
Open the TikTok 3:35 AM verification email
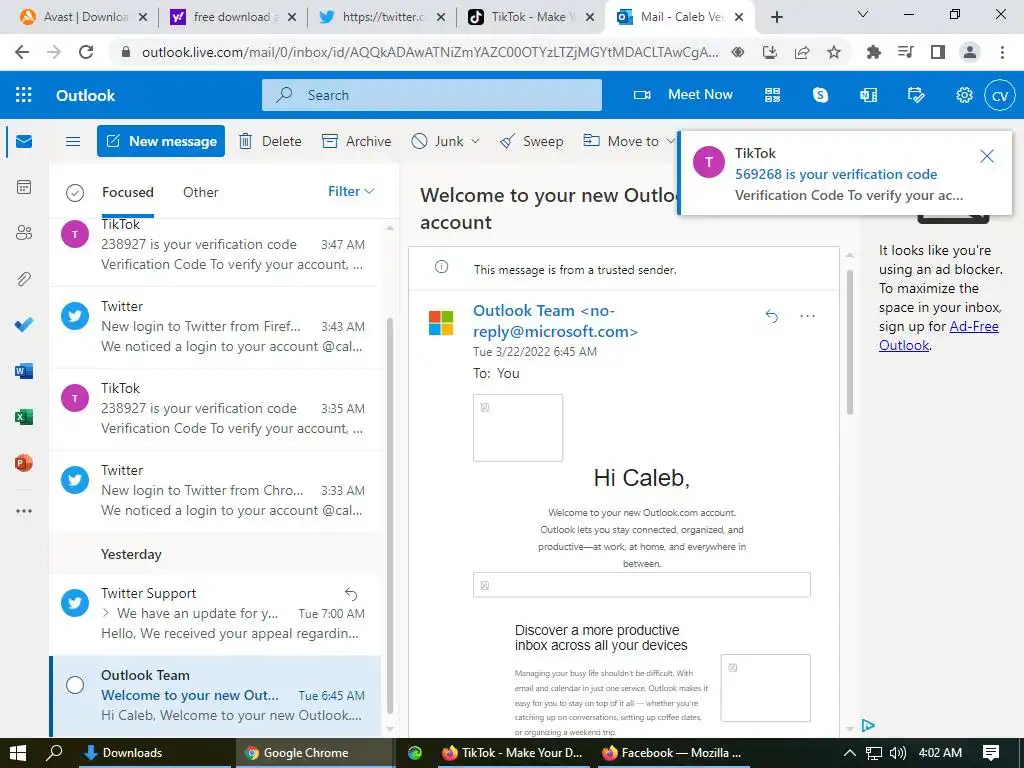tap(216, 409)
